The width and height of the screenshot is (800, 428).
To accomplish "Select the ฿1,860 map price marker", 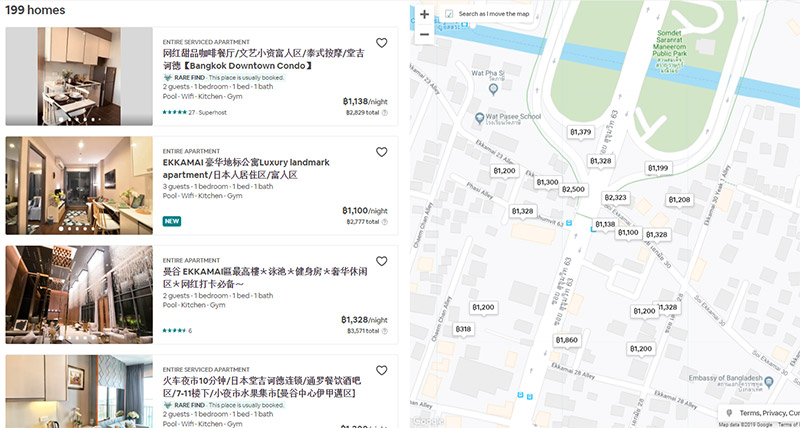I will click(x=567, y=340).
